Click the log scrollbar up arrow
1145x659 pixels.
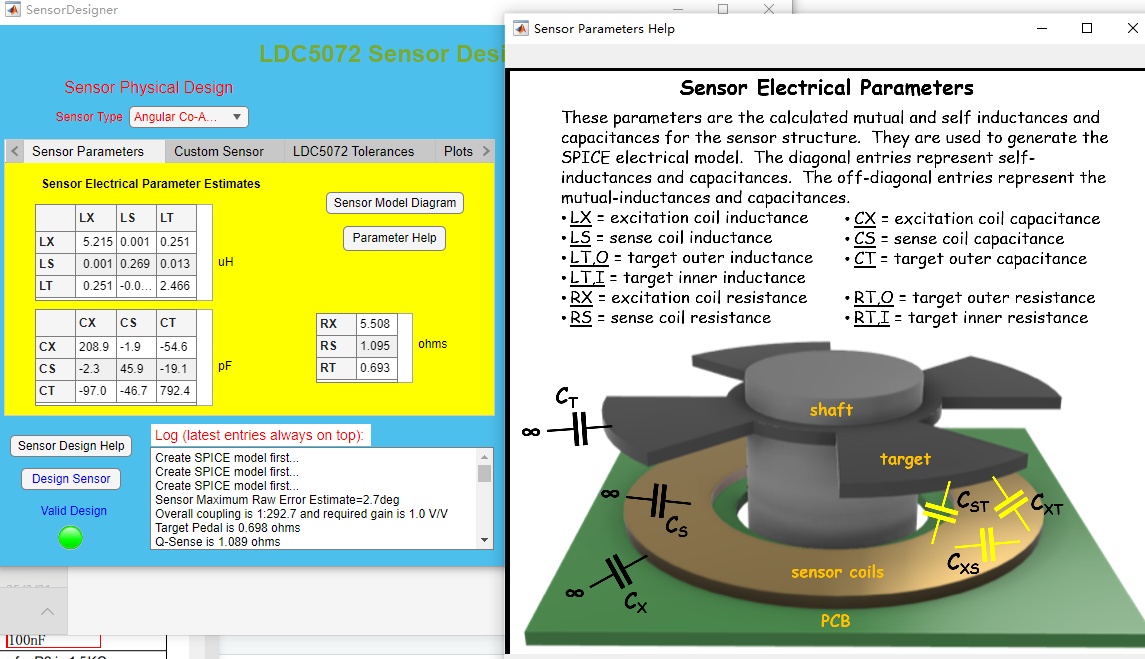tap(484, 457)
